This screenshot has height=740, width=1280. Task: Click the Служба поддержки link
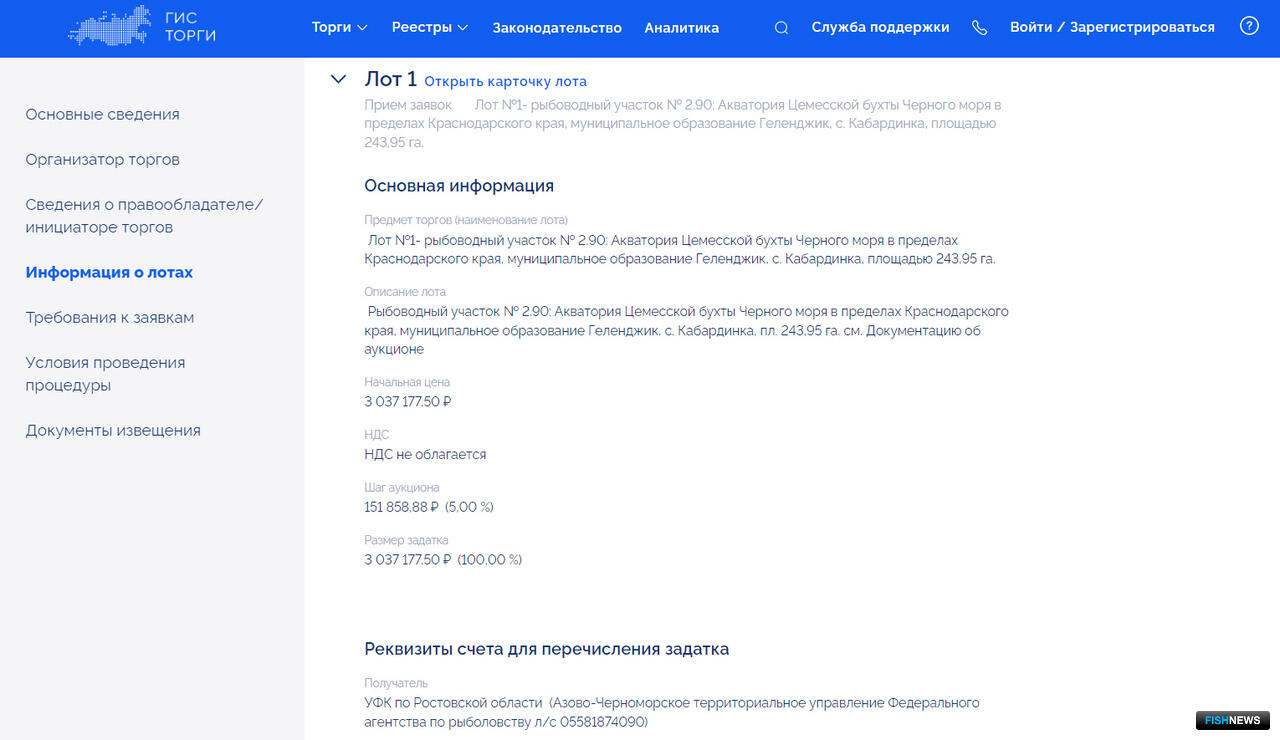coord(880,28)
